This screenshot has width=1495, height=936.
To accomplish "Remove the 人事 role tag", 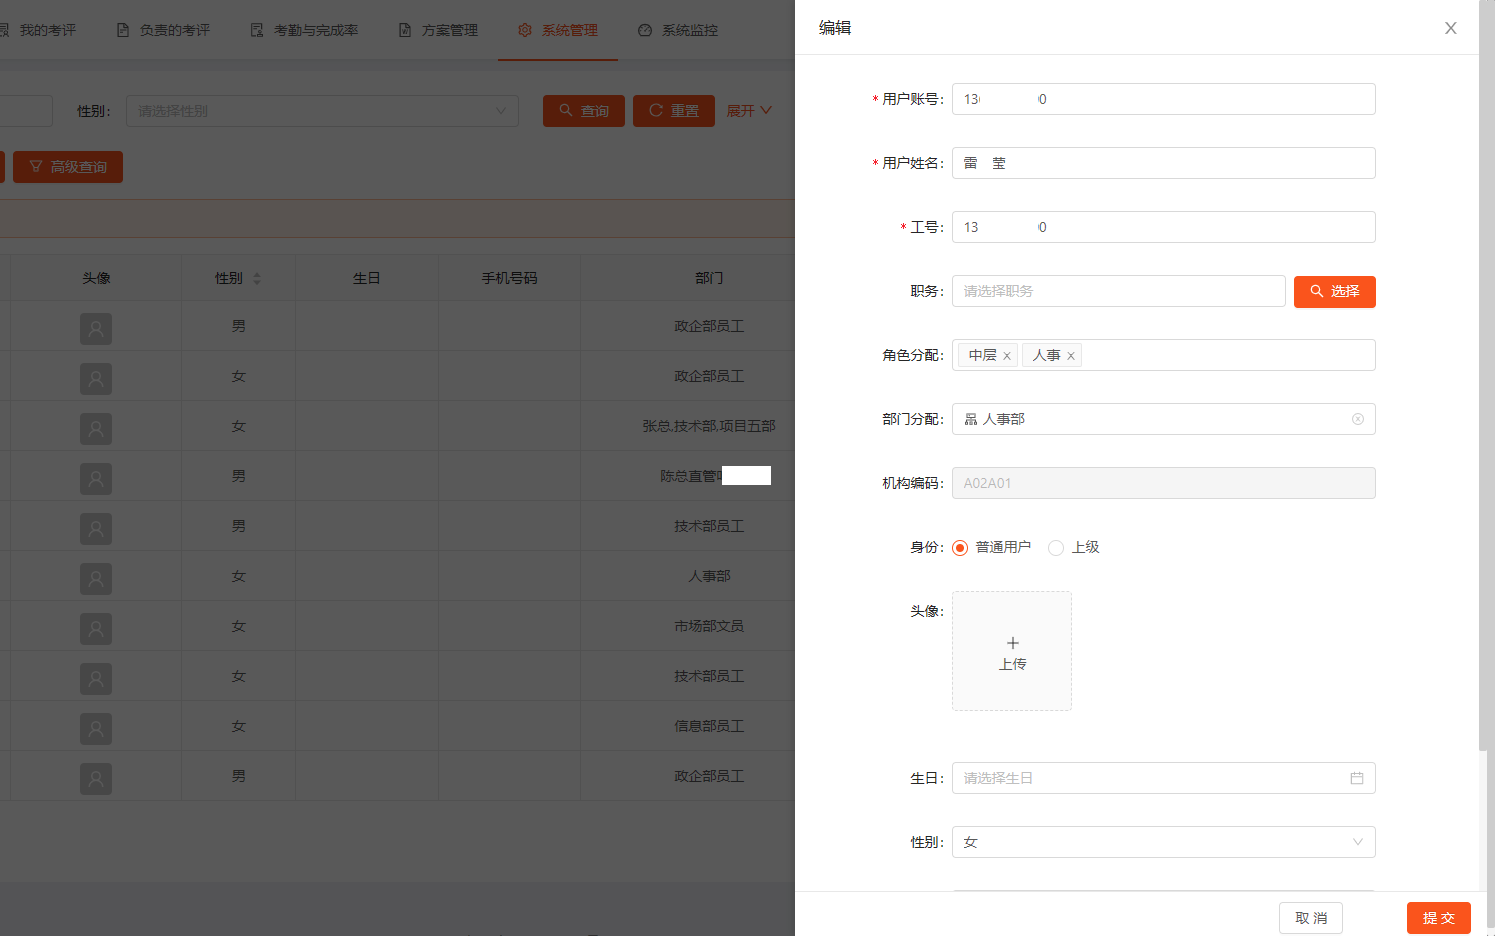I will pyautogui.click(x=1071, y=356).
